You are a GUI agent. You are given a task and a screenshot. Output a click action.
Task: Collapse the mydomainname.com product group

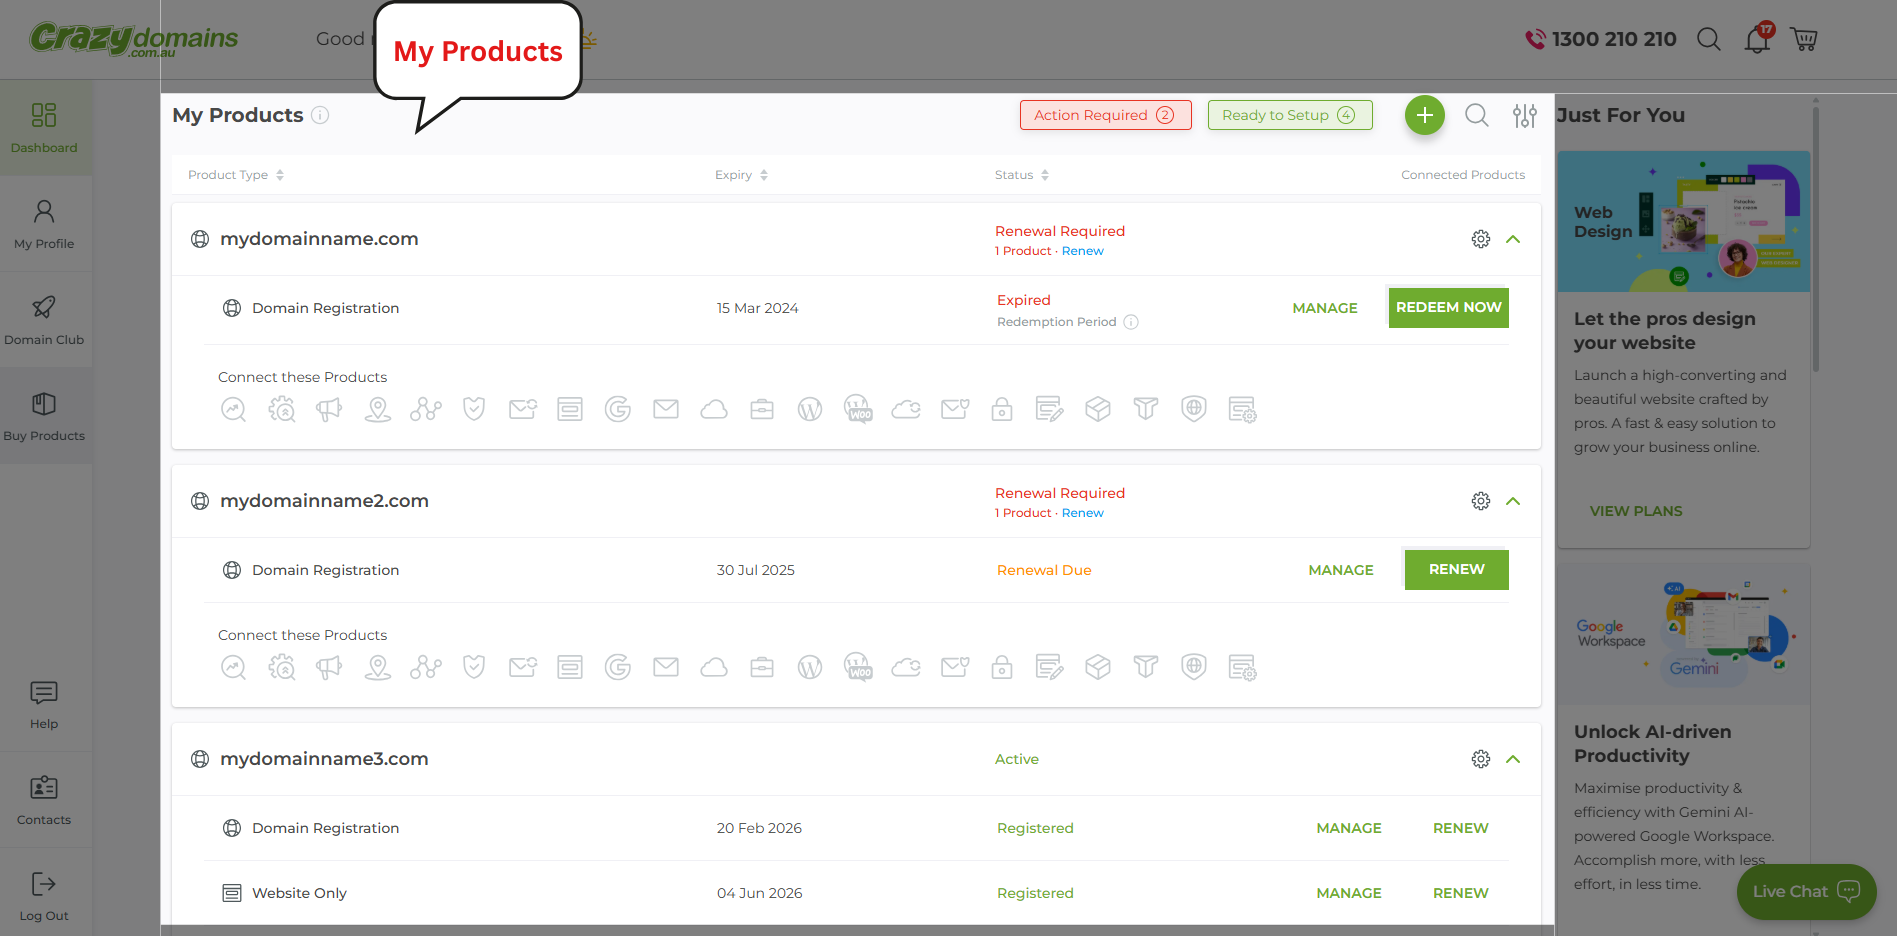tap(1513, 239)
